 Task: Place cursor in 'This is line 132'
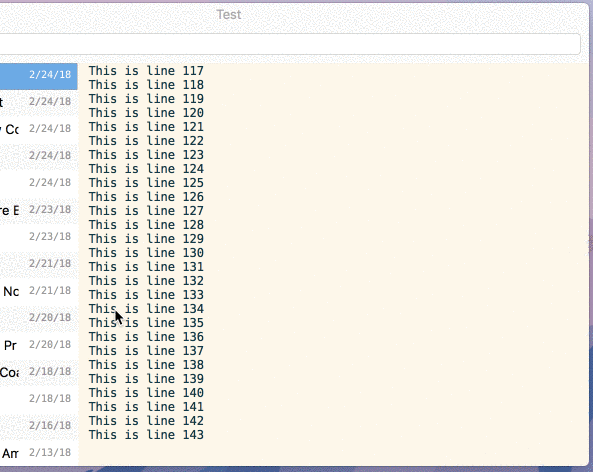(146, 281)
